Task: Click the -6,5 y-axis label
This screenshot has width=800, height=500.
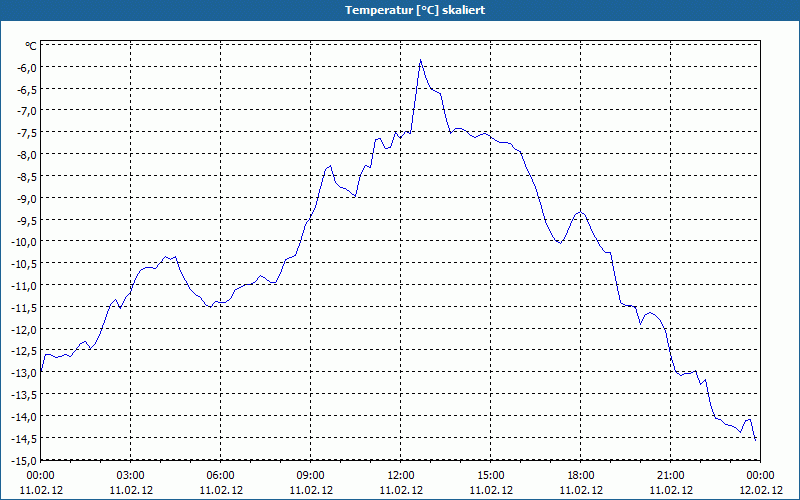Action: [28, 89]
